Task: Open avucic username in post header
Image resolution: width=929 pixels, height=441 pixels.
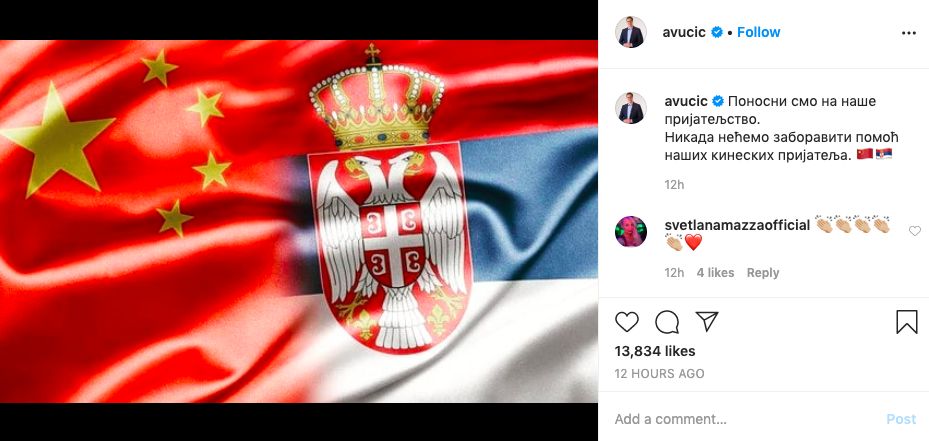Action: pos(684,33)
